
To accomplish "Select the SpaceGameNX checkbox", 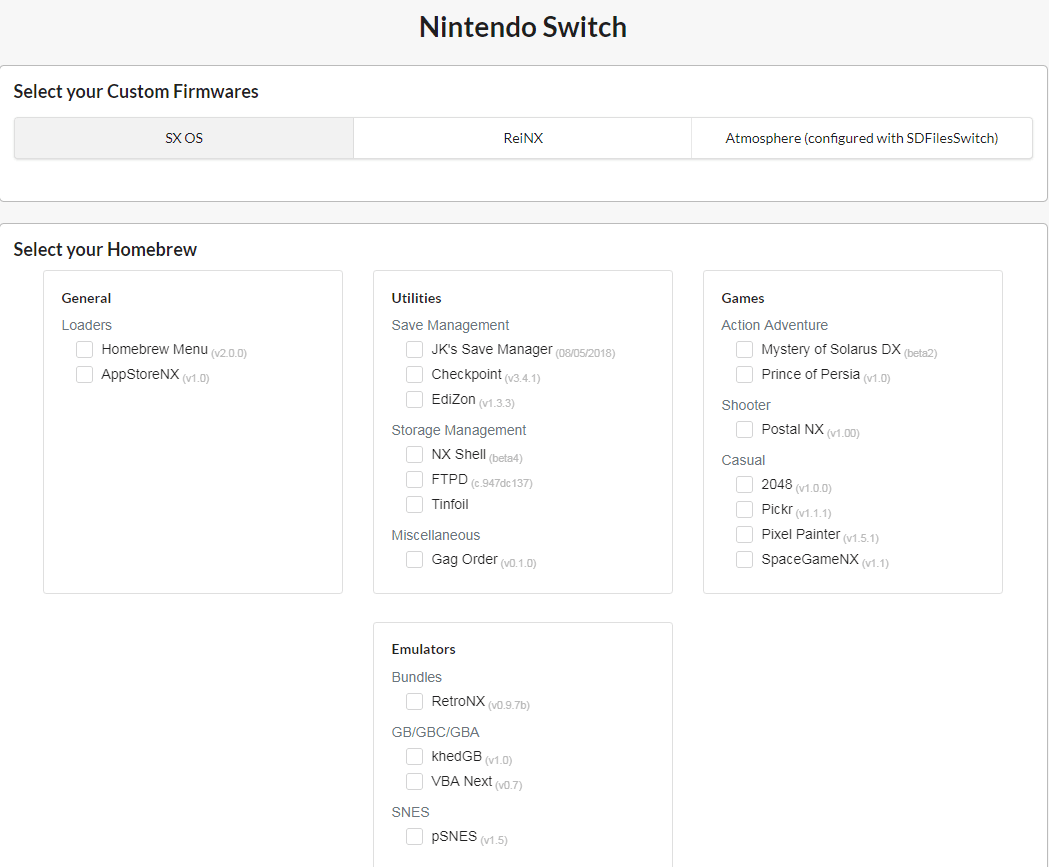I will tap(744, 559).
